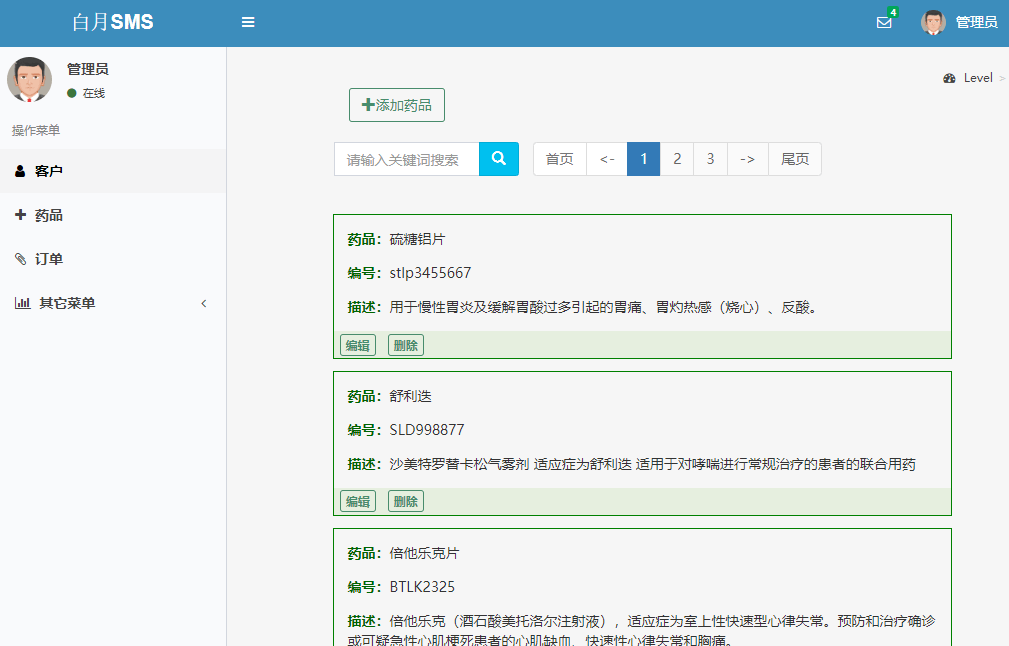Focus the keyword search input field
The image size is (1009, 646).
pos(407,160)
